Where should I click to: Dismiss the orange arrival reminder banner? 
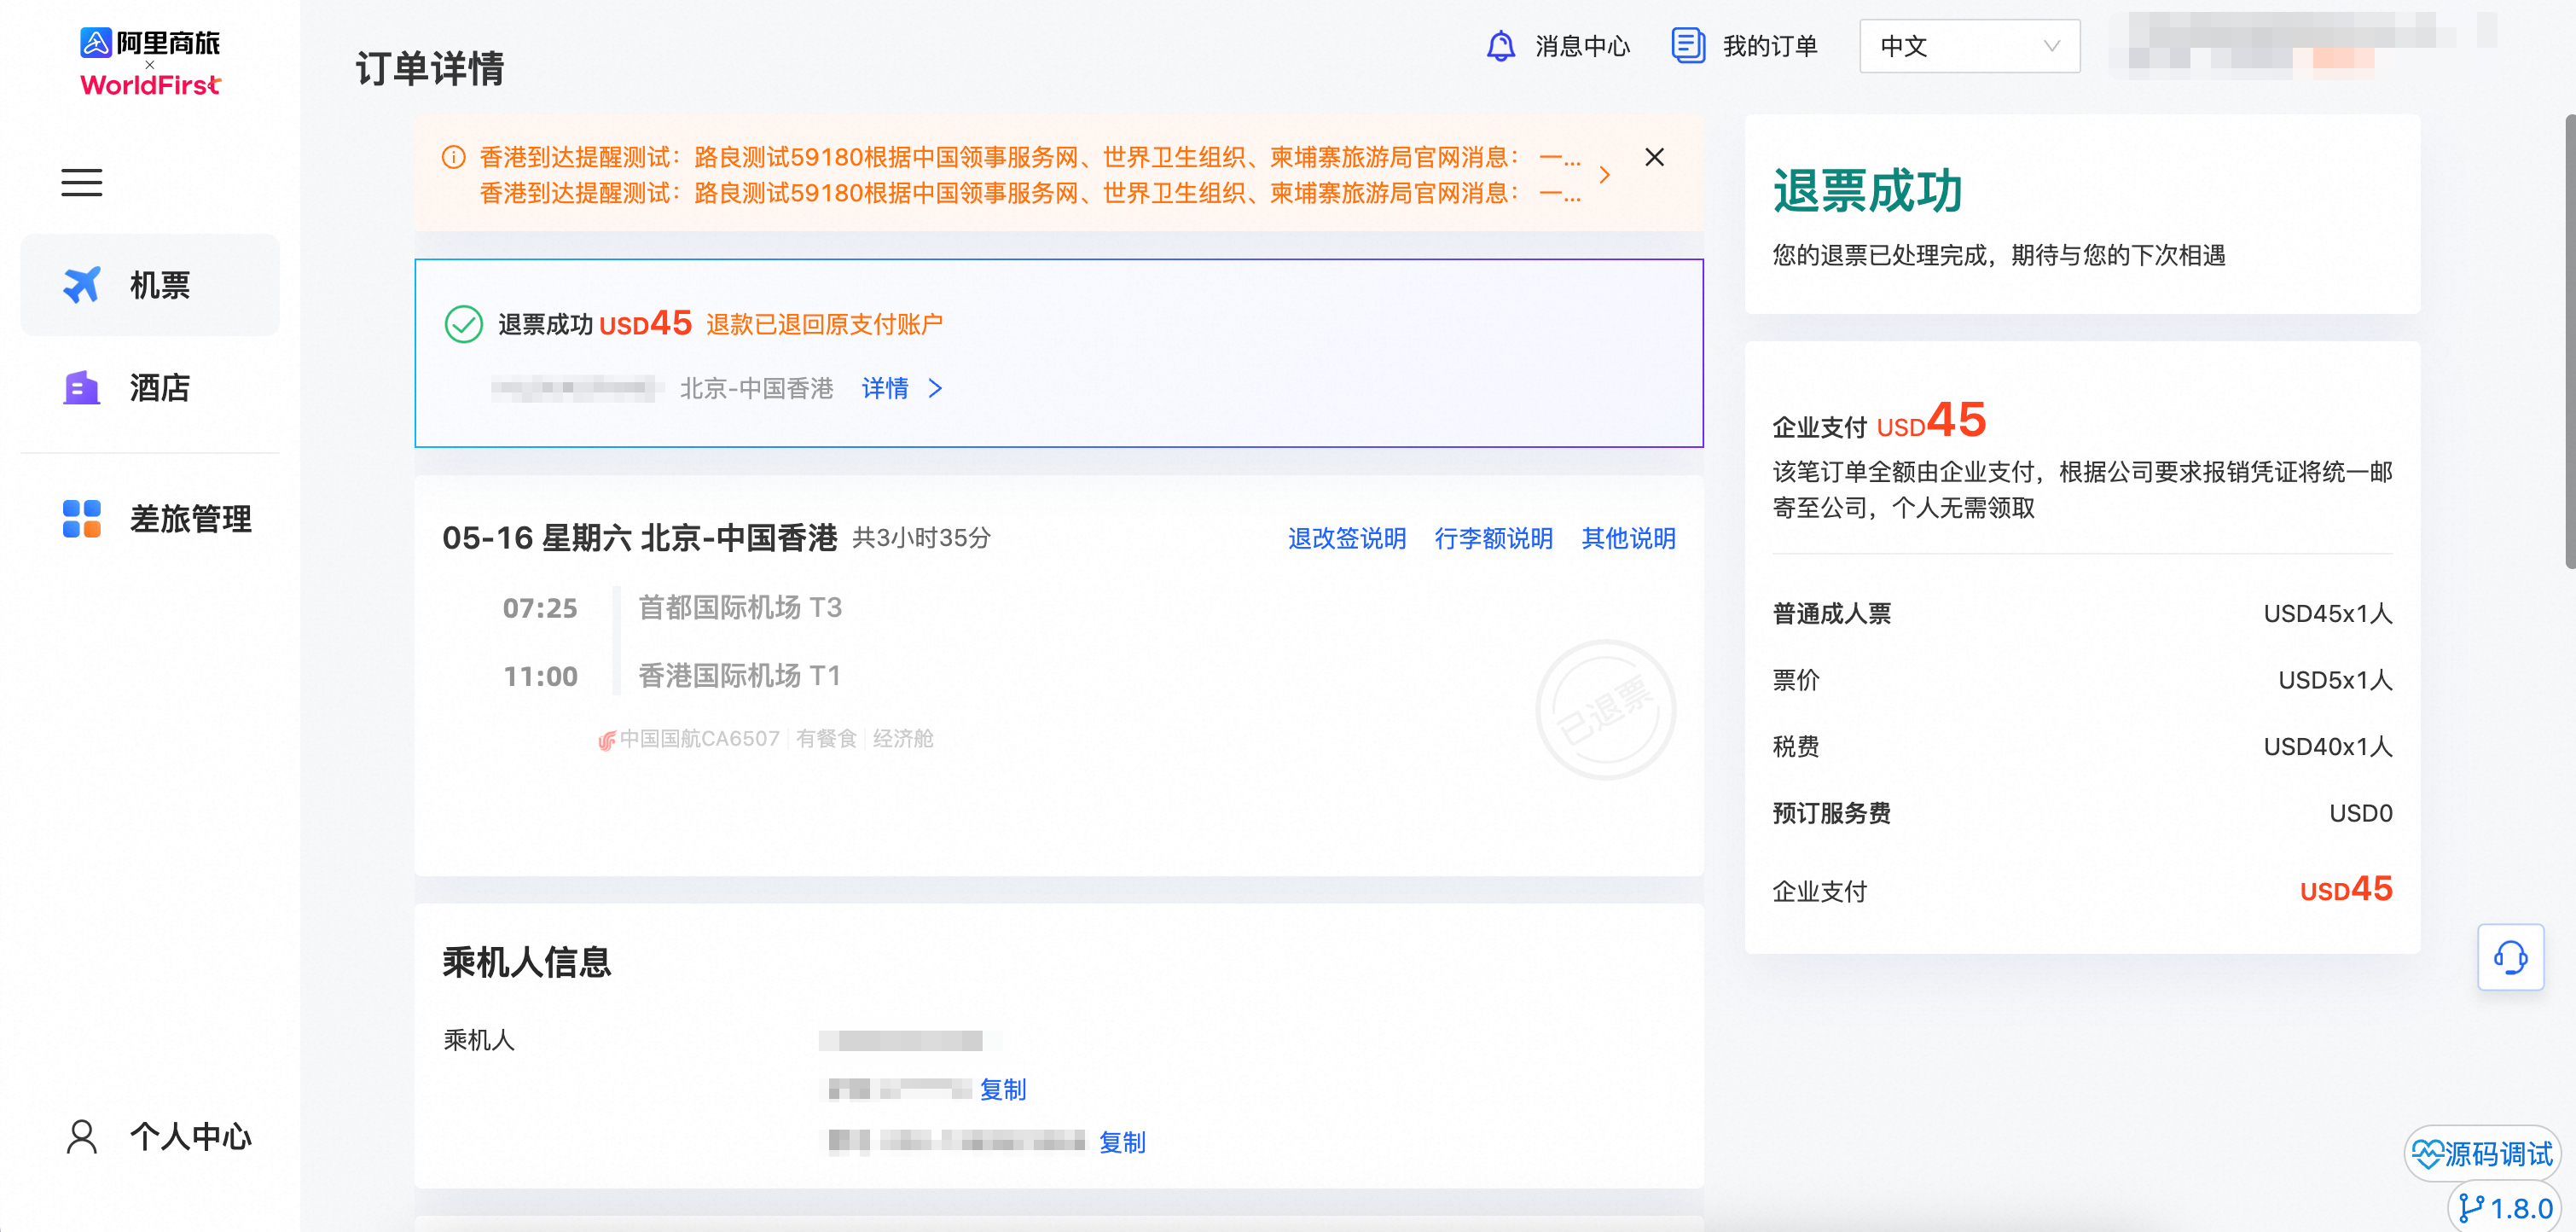pos(1654,157)
